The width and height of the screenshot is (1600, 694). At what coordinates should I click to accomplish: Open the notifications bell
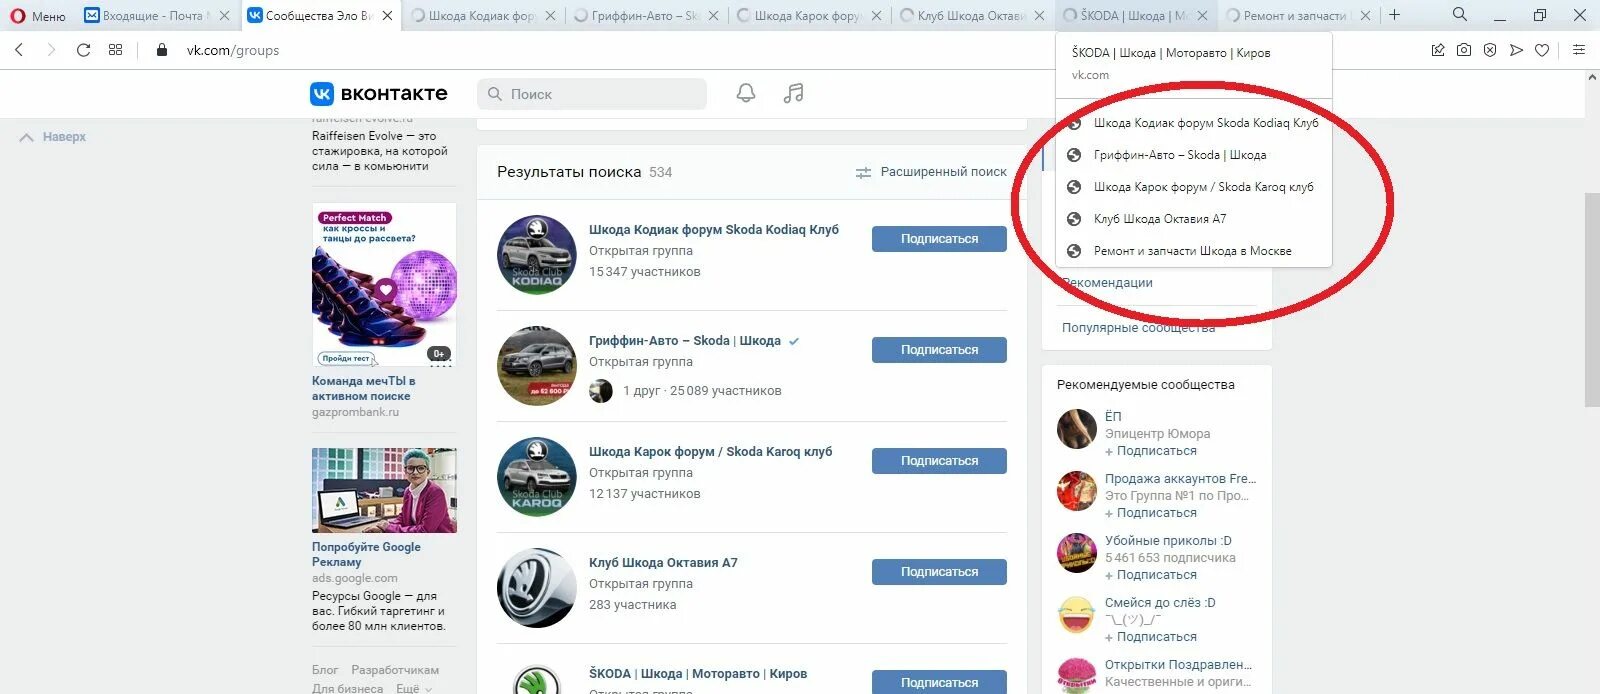(x=746, y=94)
